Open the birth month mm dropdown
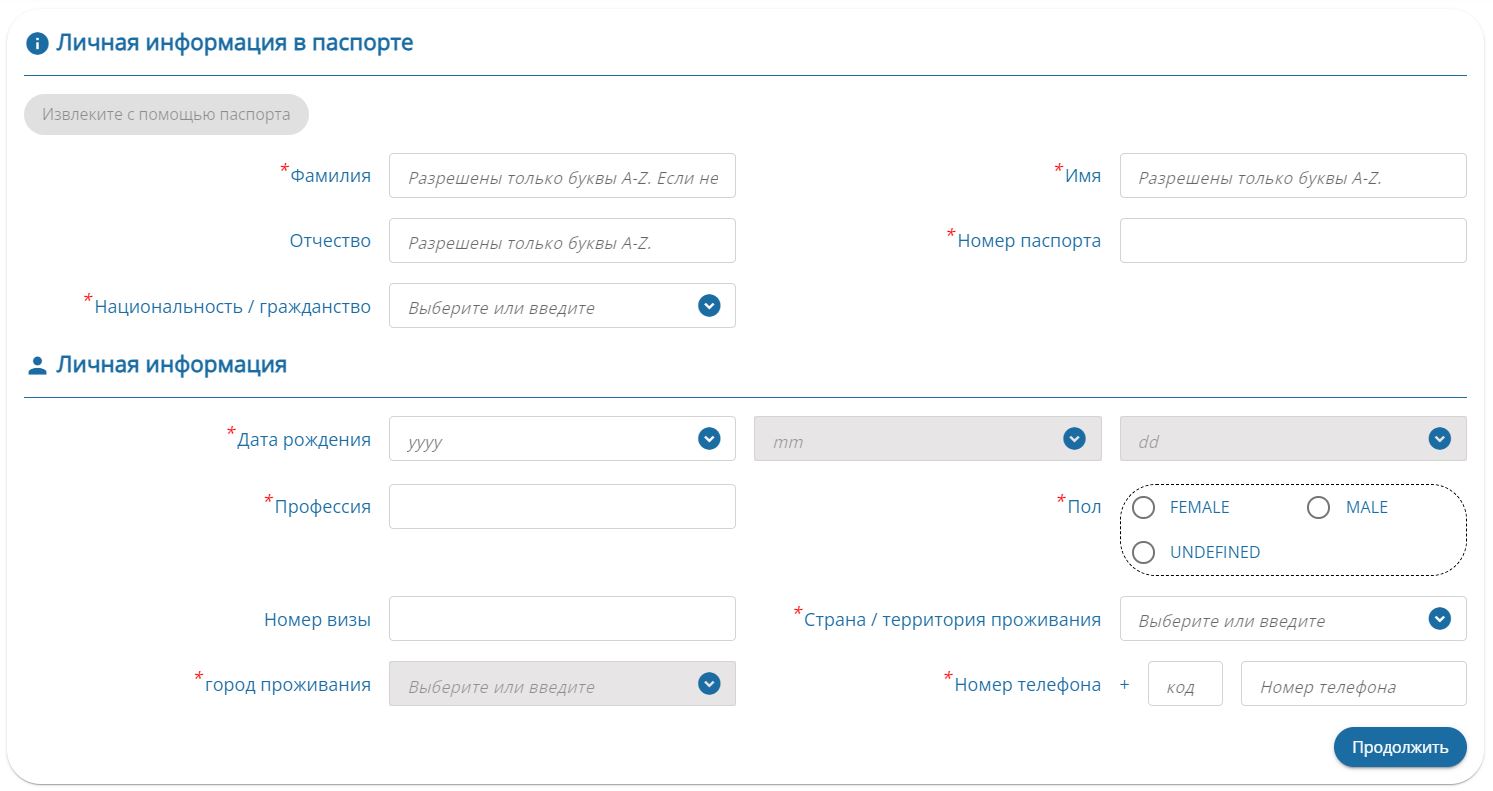 pos(927,439)
